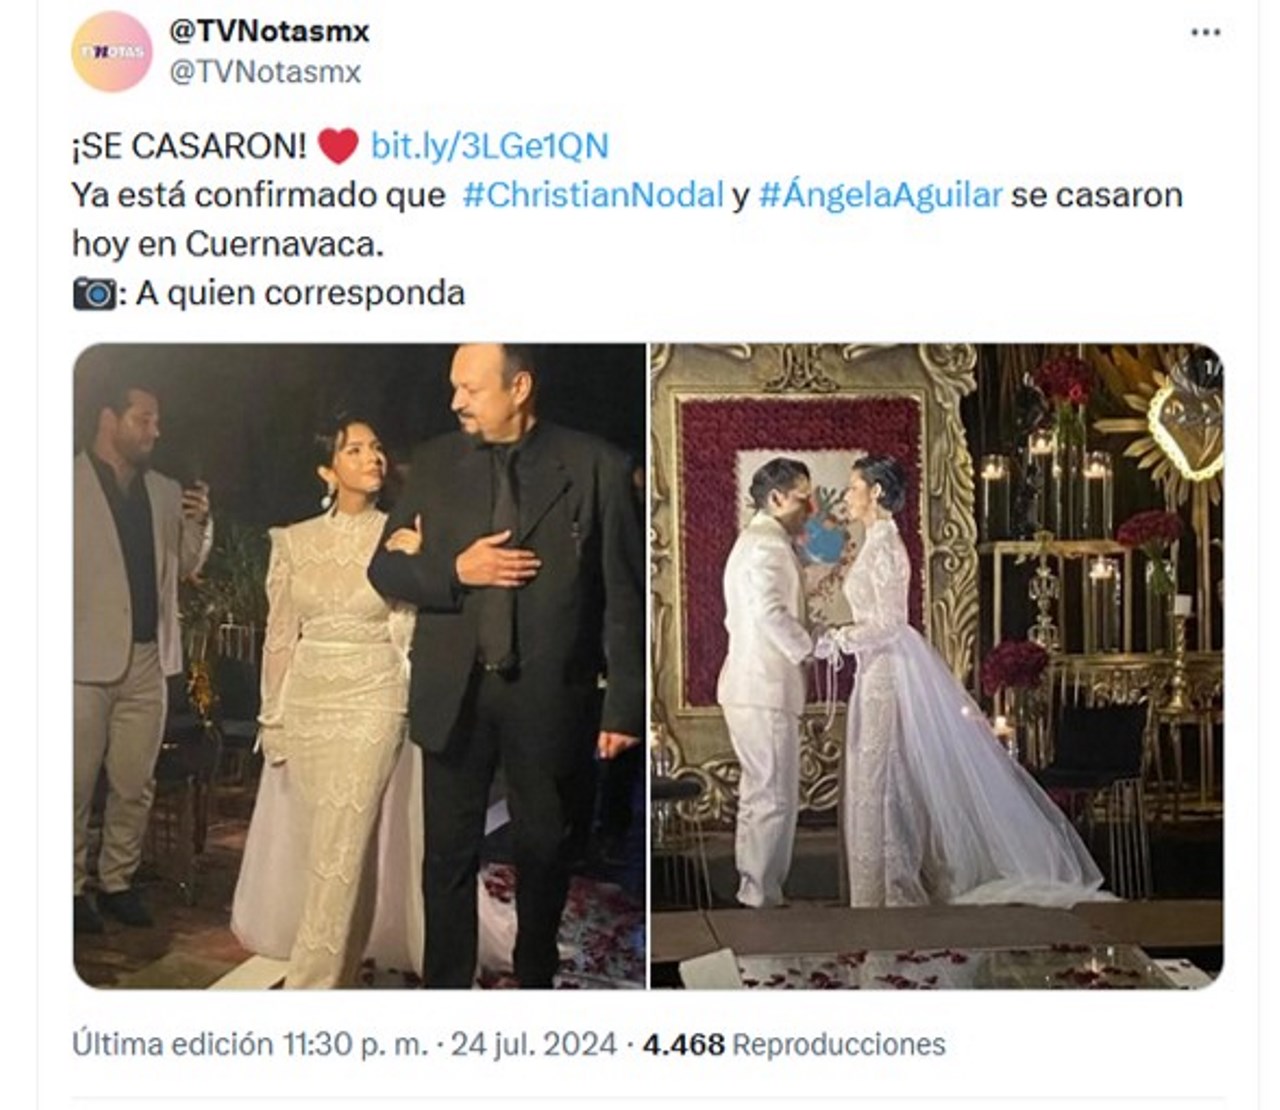Screen dimensions: 1280x1110
Task: View the right photo of couple at altar
Action: pyautogui.click(x=937, y=666)
